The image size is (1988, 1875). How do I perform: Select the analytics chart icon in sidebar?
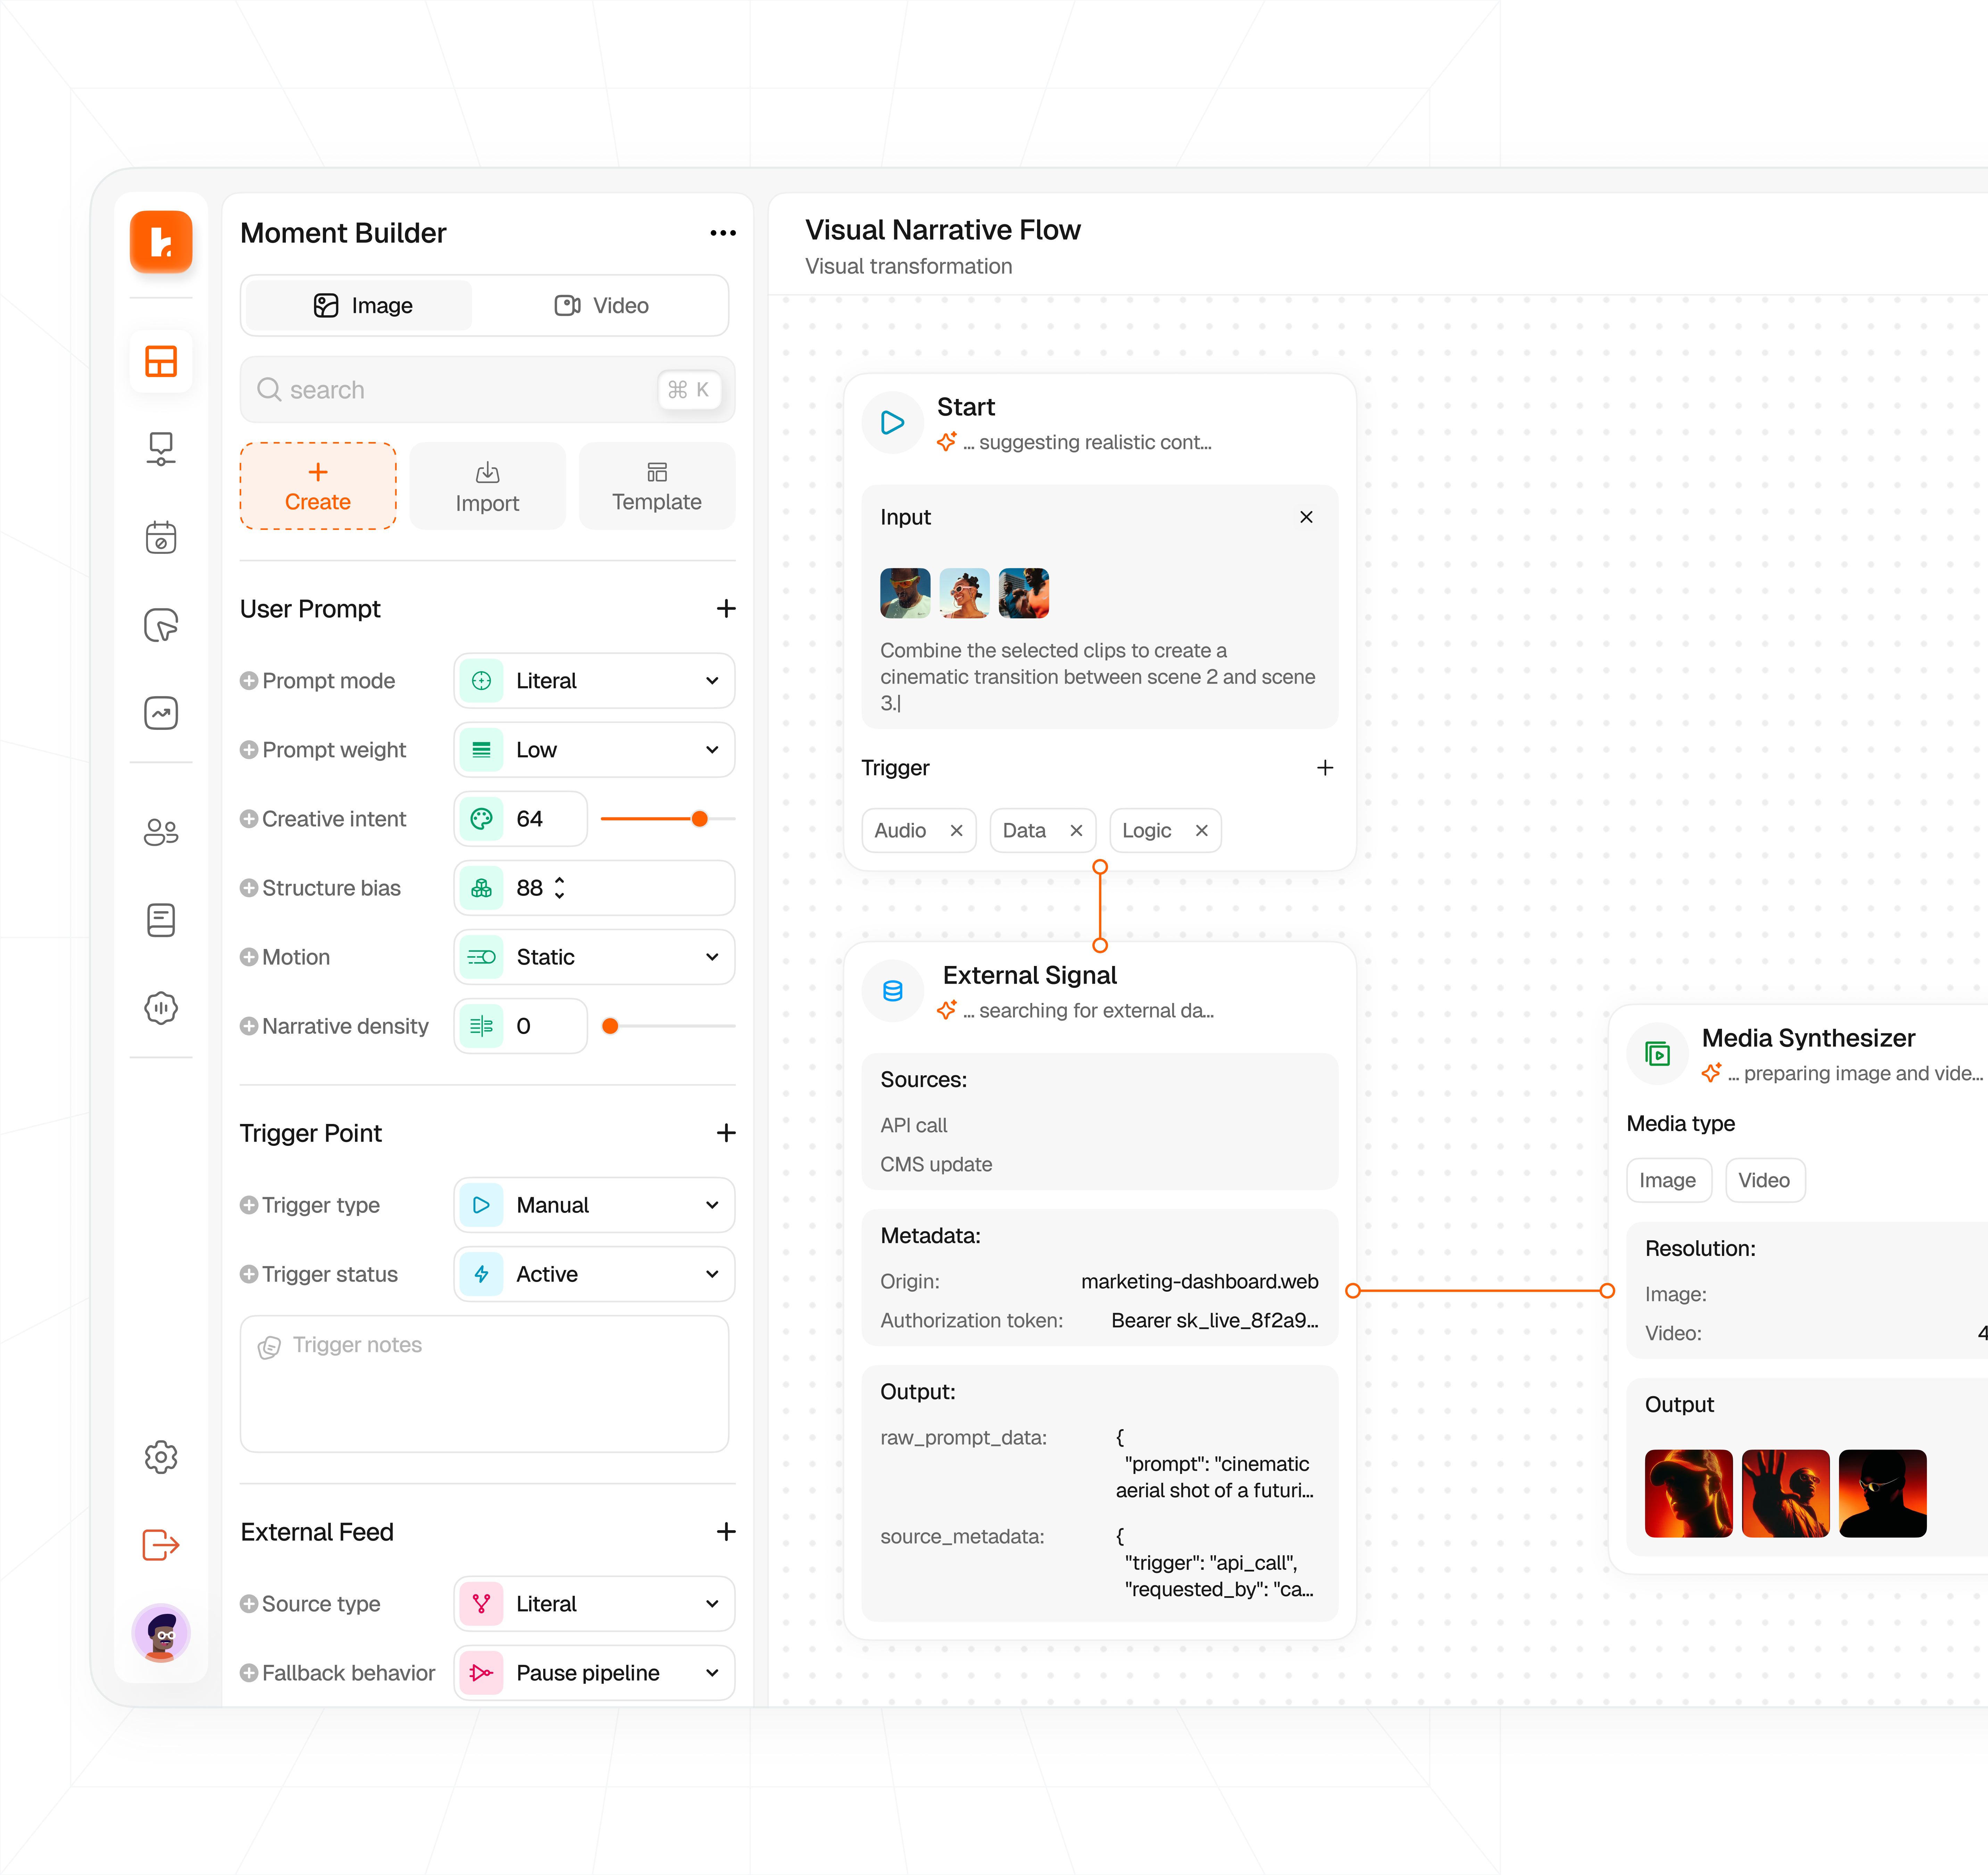click(x=161, y=712)
